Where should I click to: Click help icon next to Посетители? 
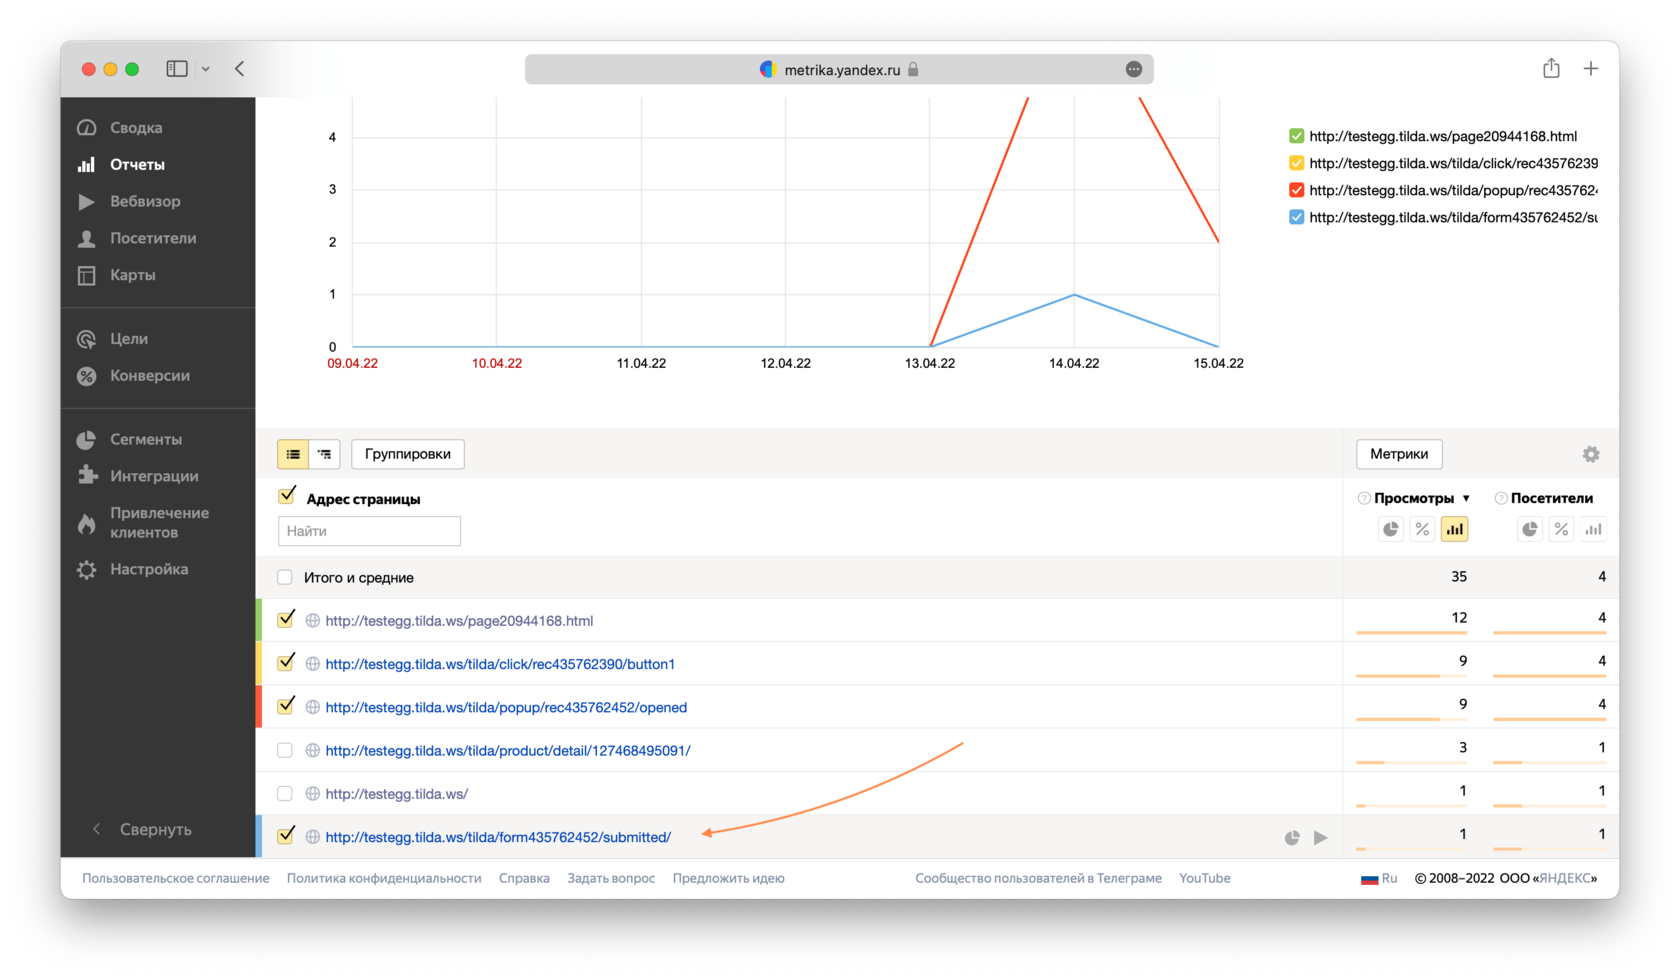pos(1500,499)
